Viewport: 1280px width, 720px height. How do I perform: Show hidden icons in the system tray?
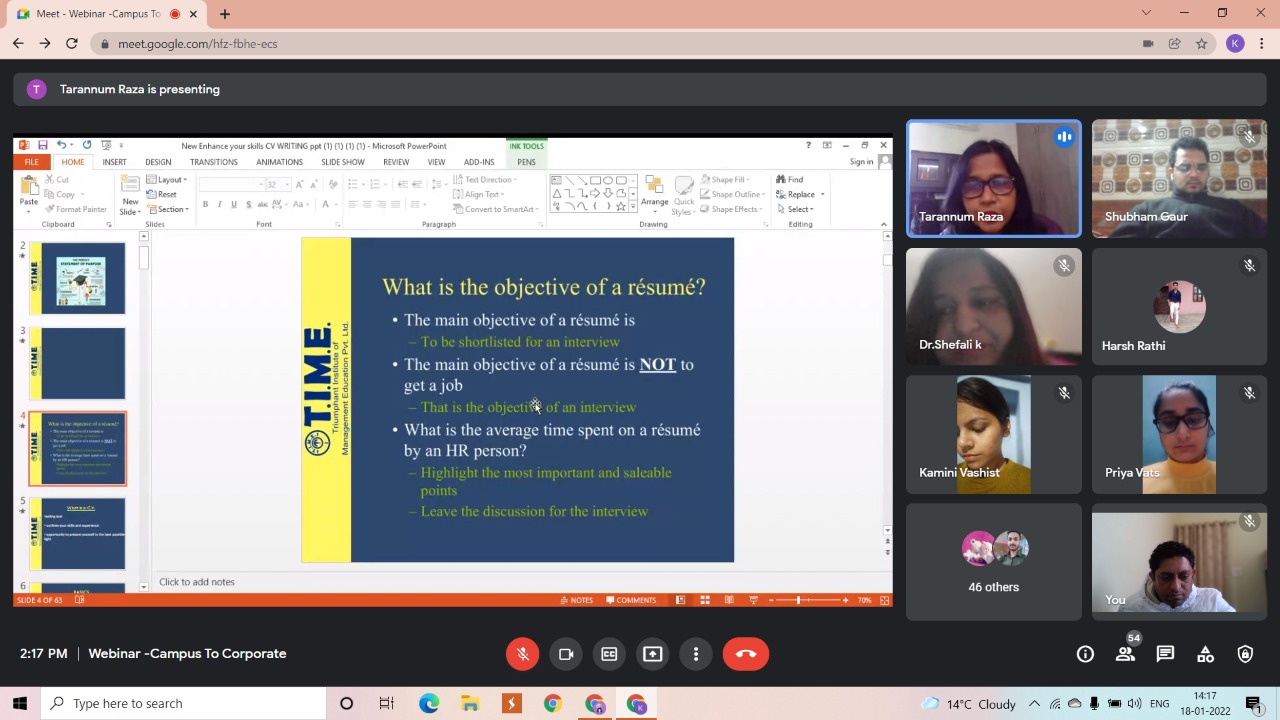tap(1034, 703)
